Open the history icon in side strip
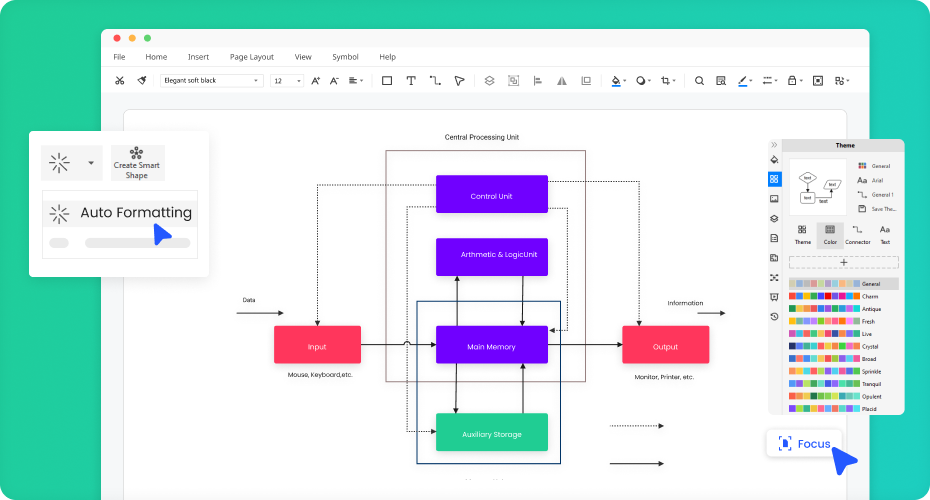Screen dimensions: 930x500 [x=774, y=316]
